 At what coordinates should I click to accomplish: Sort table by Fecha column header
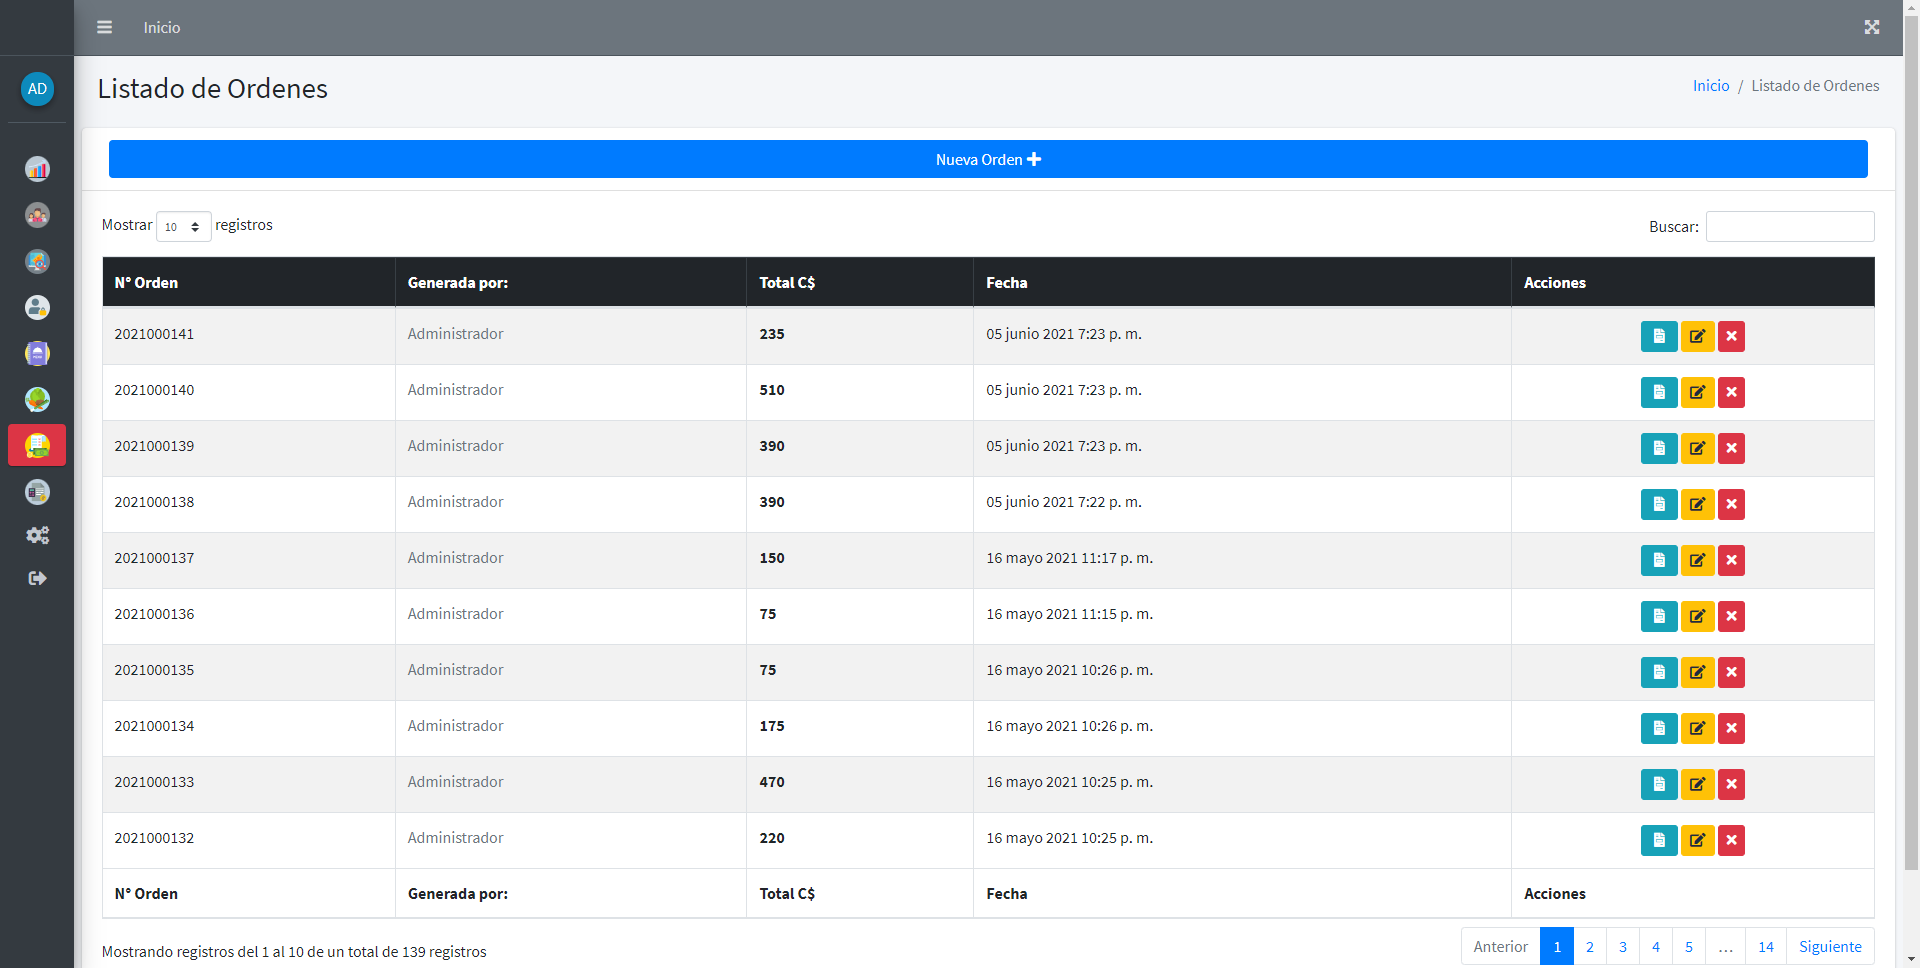coord(1006,283)
